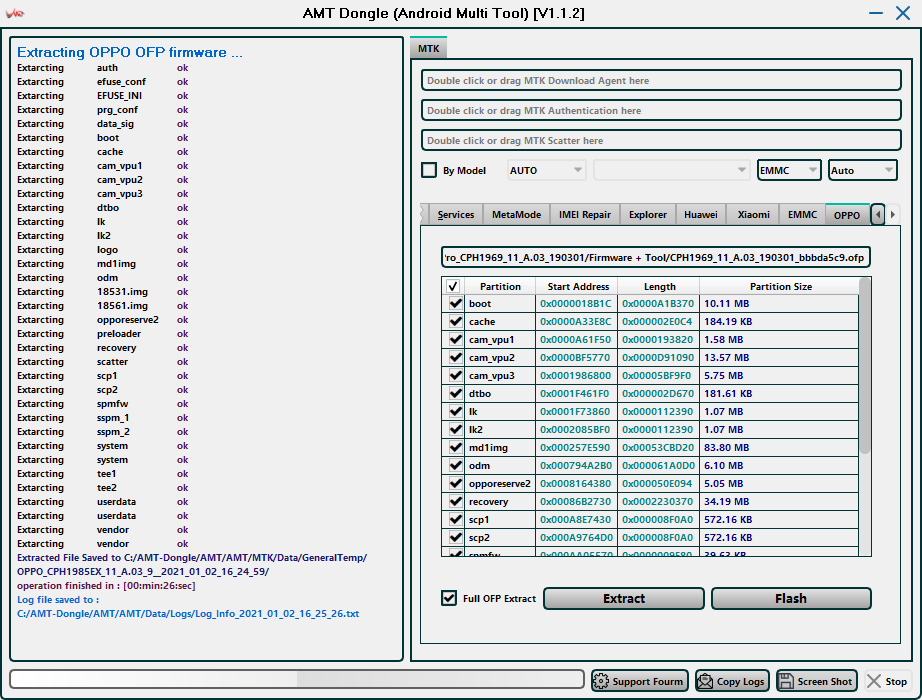
Task: Click the Support Fourm button label
Action: pyautogui.click(x=647, y=681)
